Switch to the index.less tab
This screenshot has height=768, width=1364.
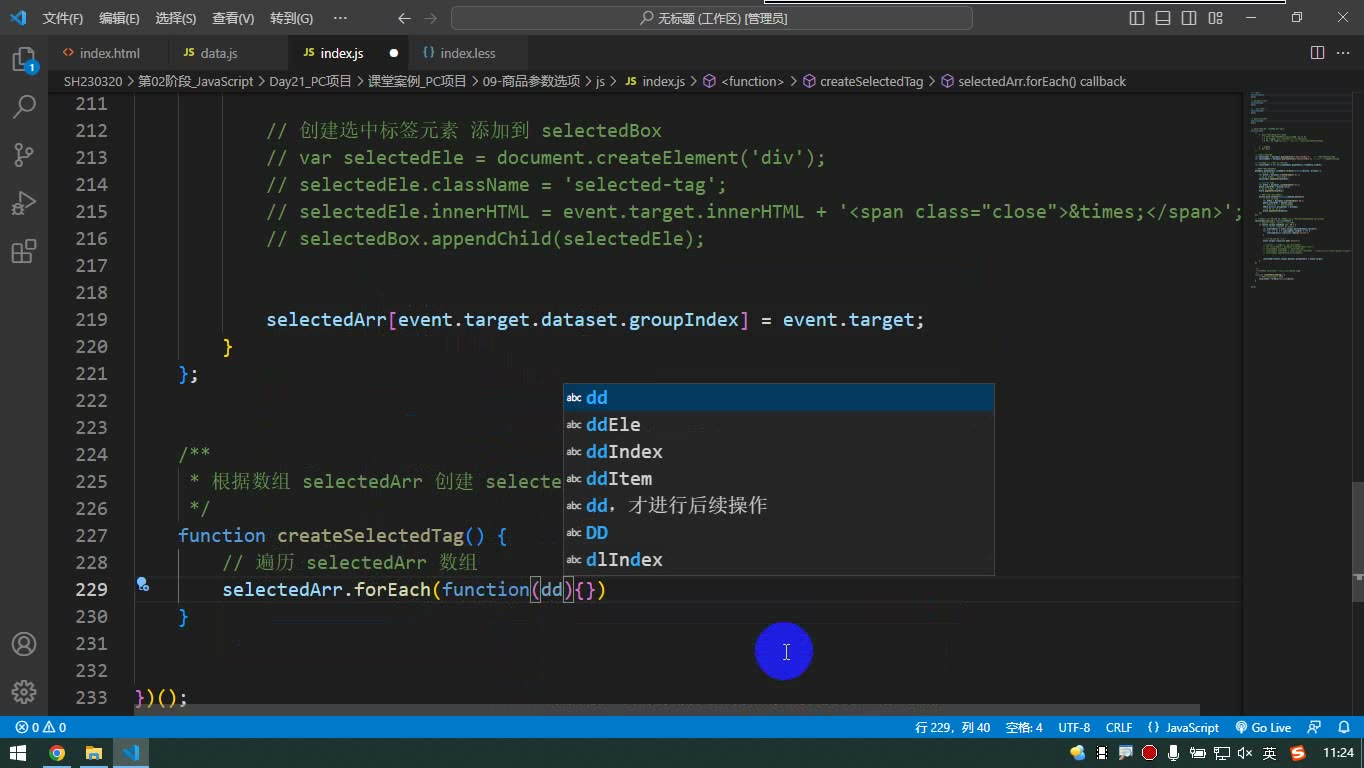pyautogui.click(x=468, y=53)
